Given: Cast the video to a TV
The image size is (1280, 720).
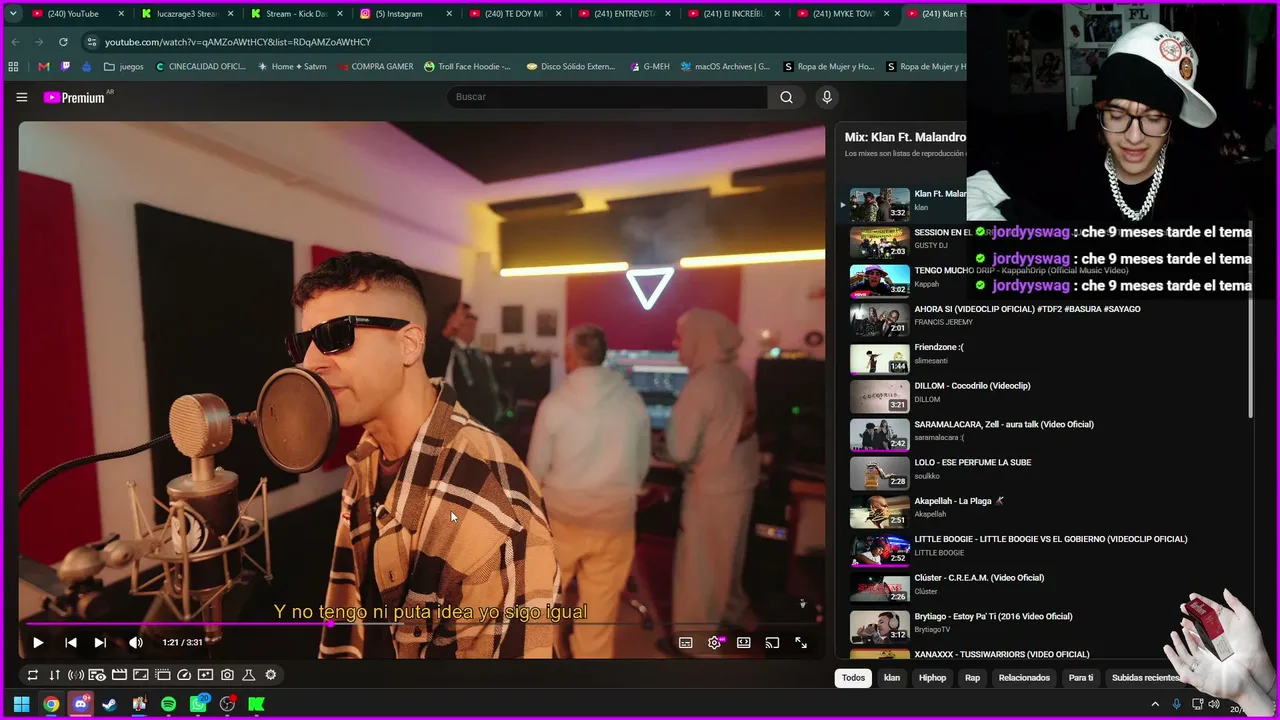Looking at the screenshot, I should [772, 643].
